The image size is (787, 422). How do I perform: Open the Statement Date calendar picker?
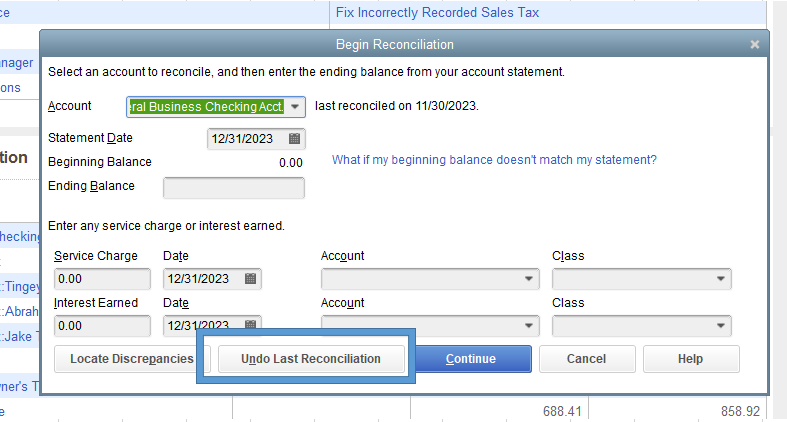tap(294, 139)
